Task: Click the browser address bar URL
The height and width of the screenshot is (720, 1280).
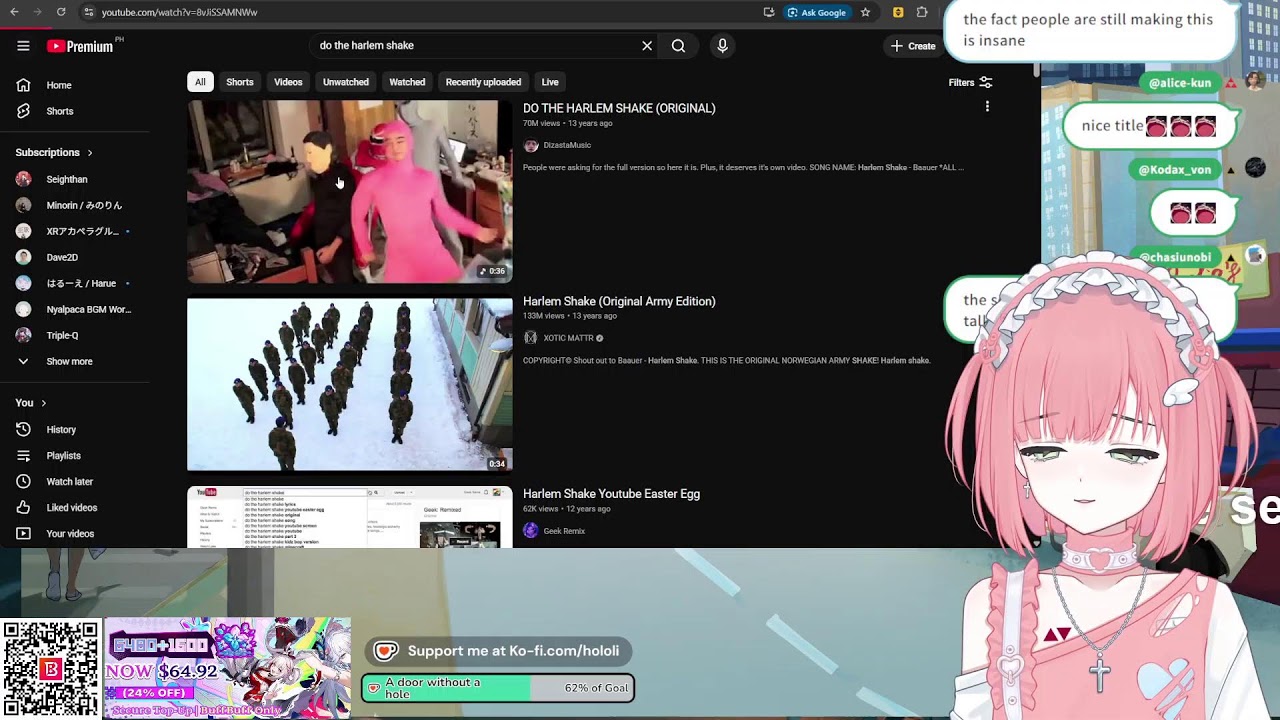Action: coord(179,12)
